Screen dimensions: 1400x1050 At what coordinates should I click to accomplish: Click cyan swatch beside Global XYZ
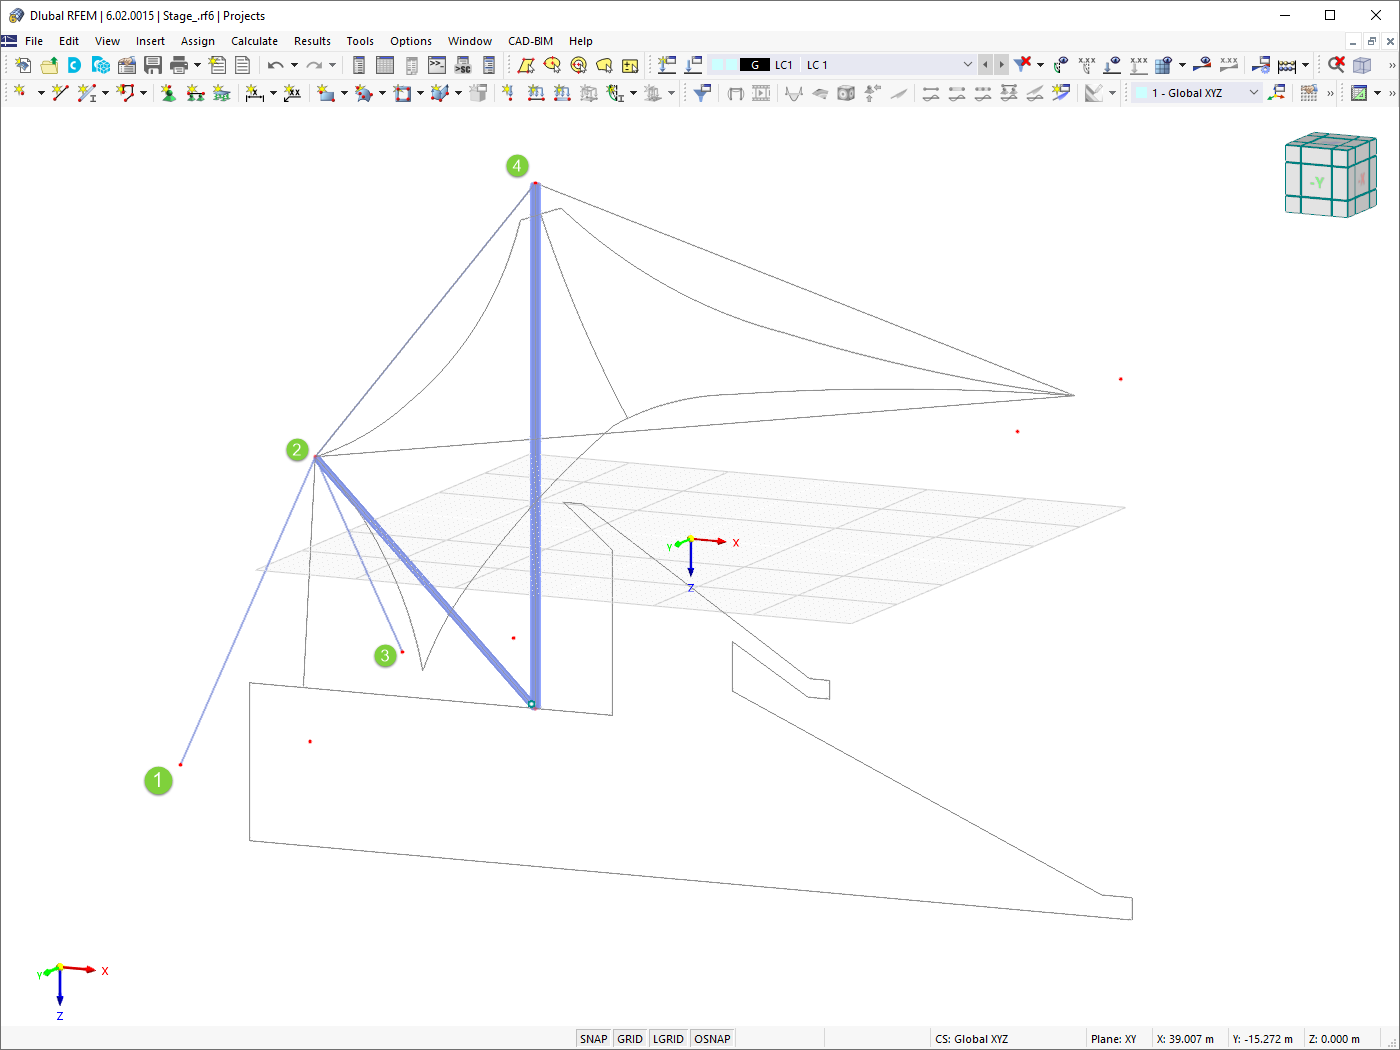pyautogui.click(x=1141, y=93)
